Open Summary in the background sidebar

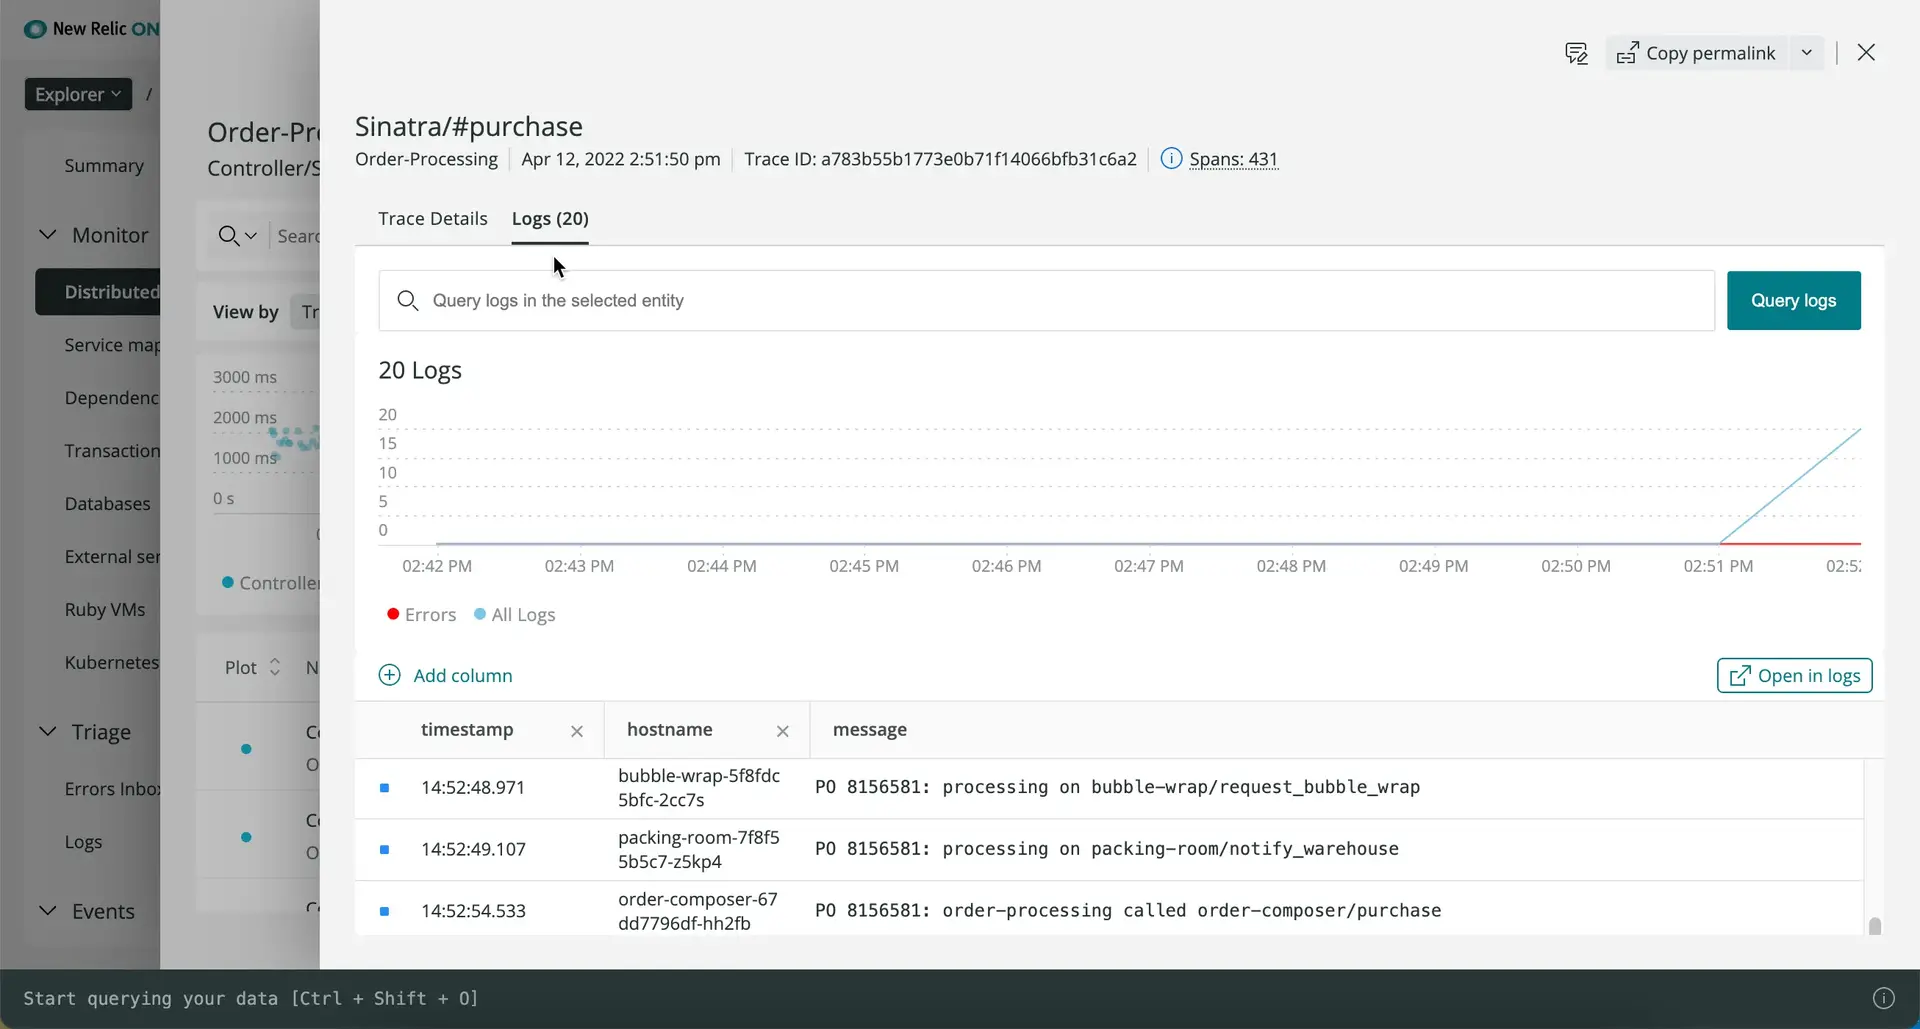pos(104,166)
